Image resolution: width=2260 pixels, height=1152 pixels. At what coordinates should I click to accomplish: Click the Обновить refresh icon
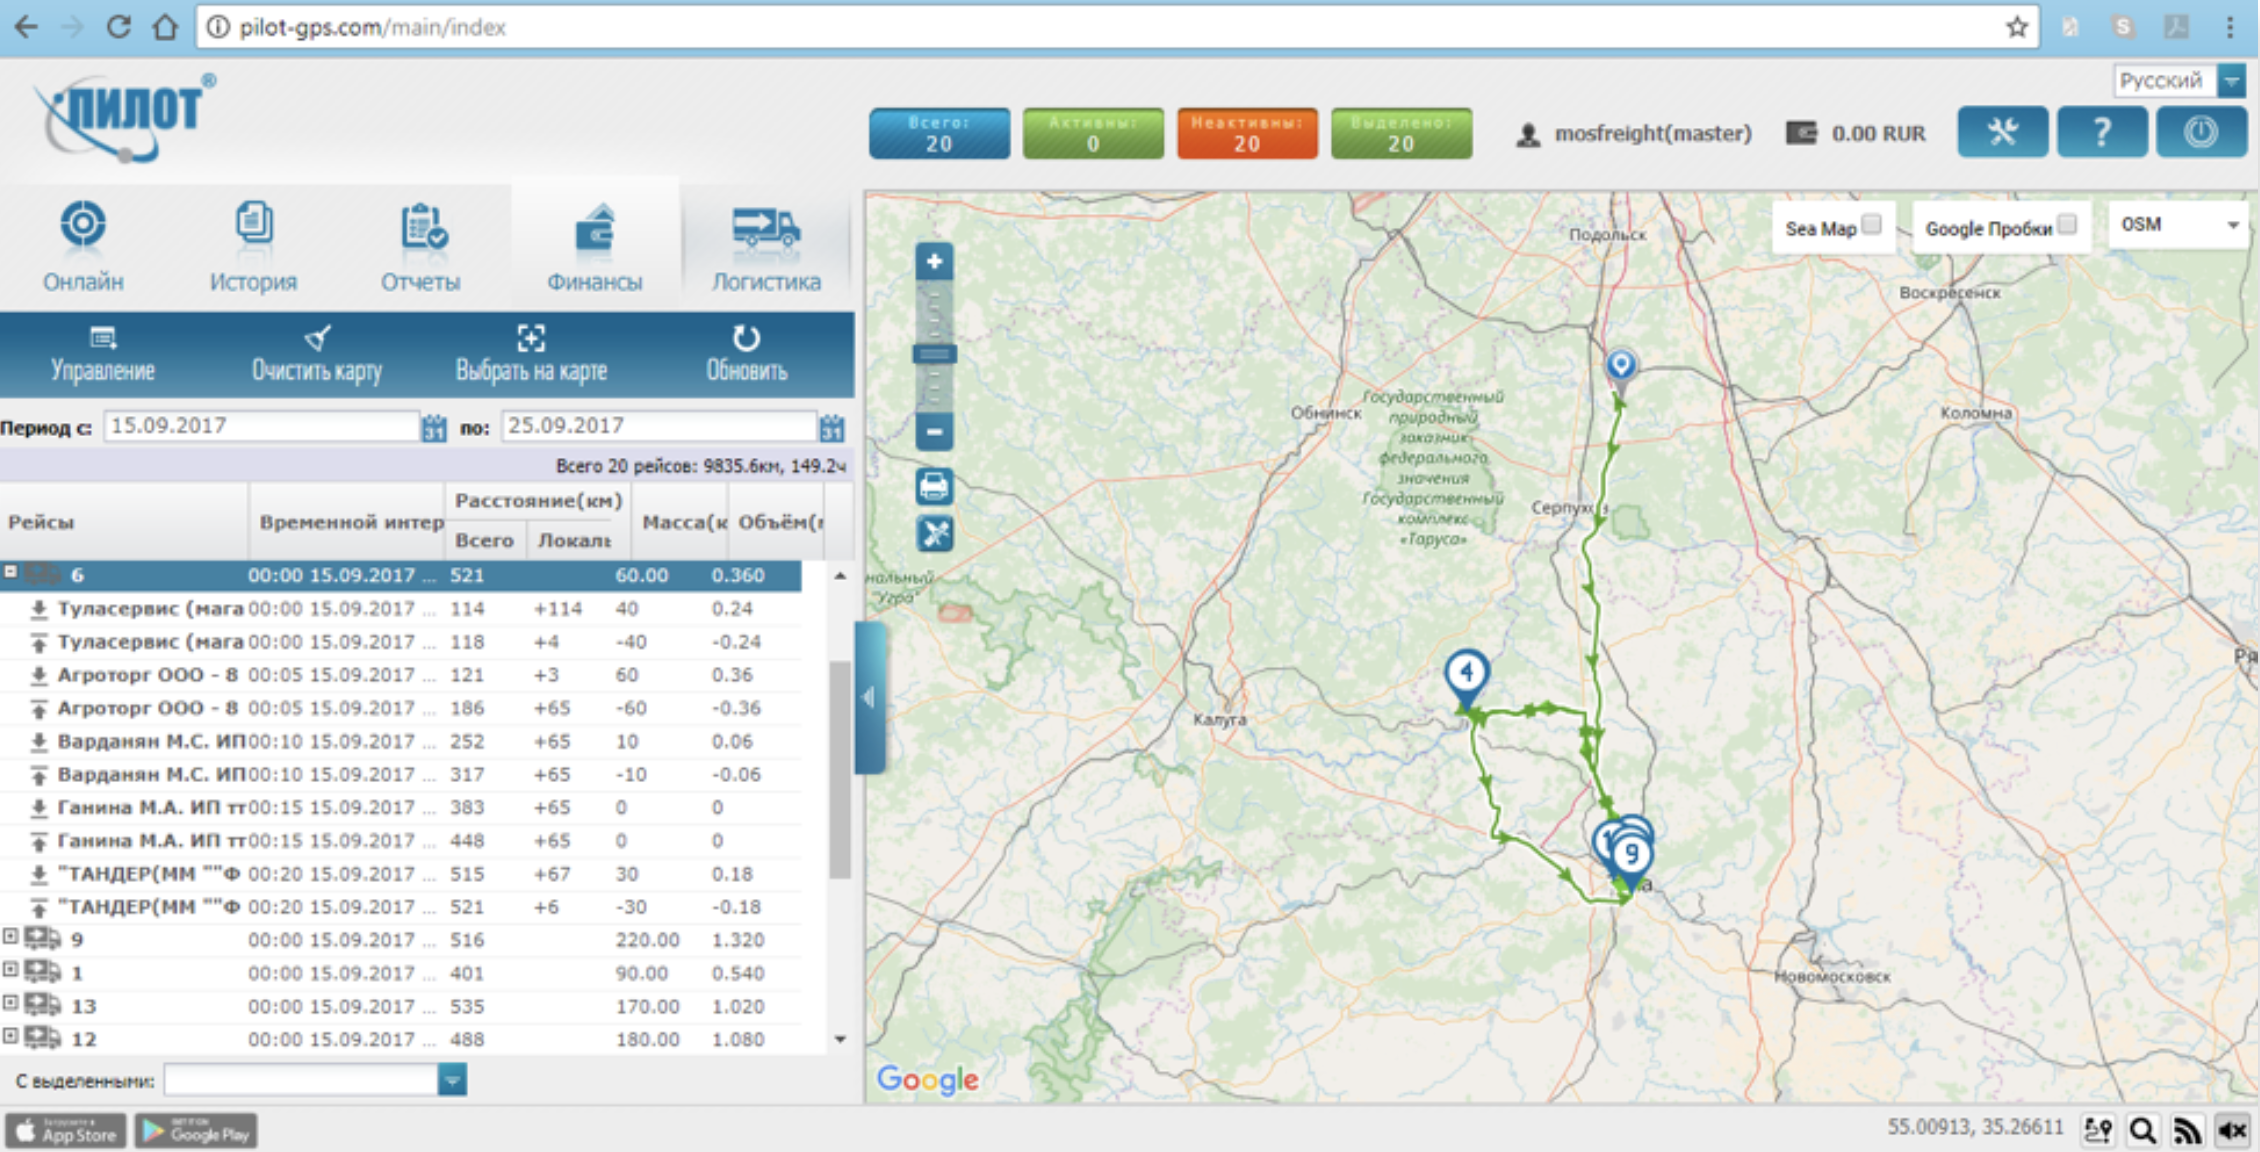[746, 340]
